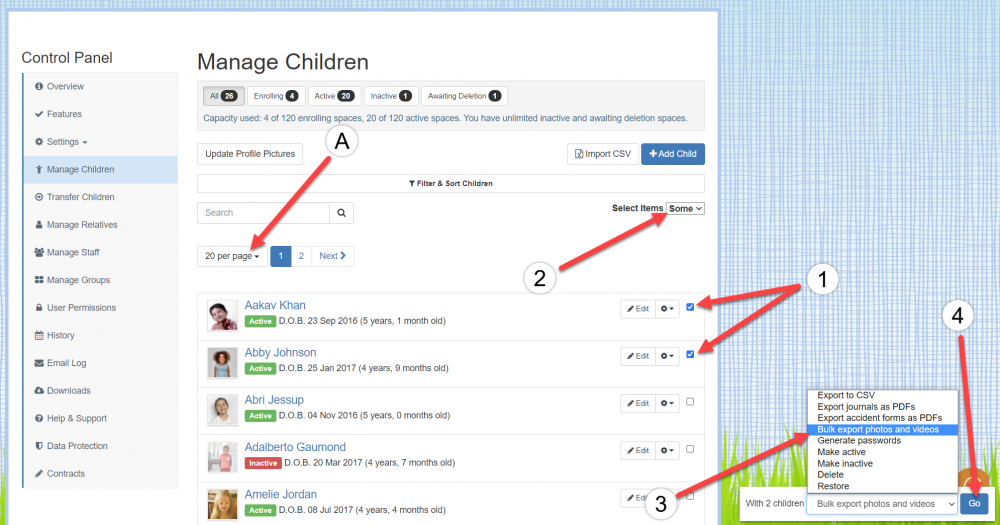
Task: Edit Adalberto Gaumond's record
Action: [638, 450]
